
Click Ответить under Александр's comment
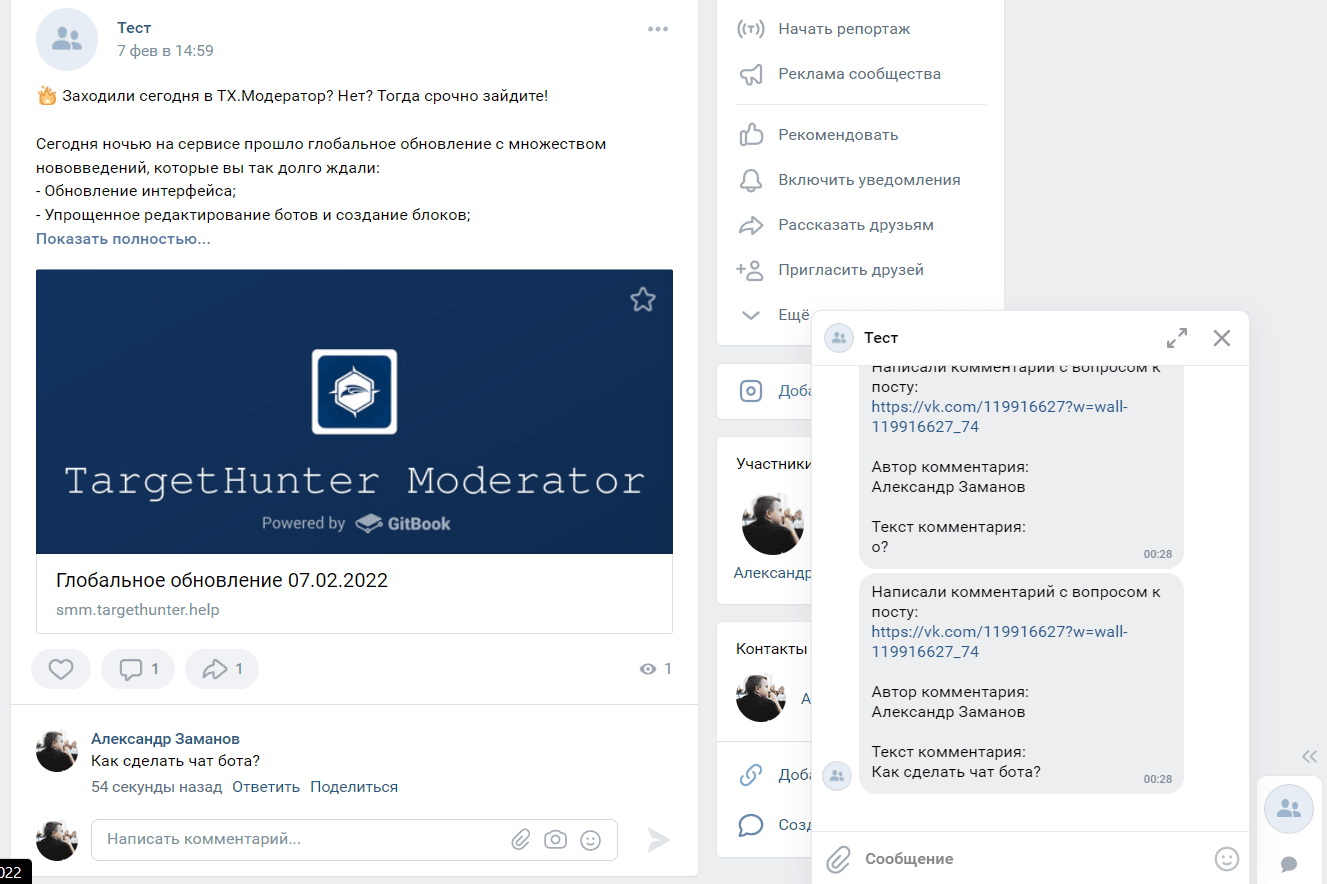(266, 787)
